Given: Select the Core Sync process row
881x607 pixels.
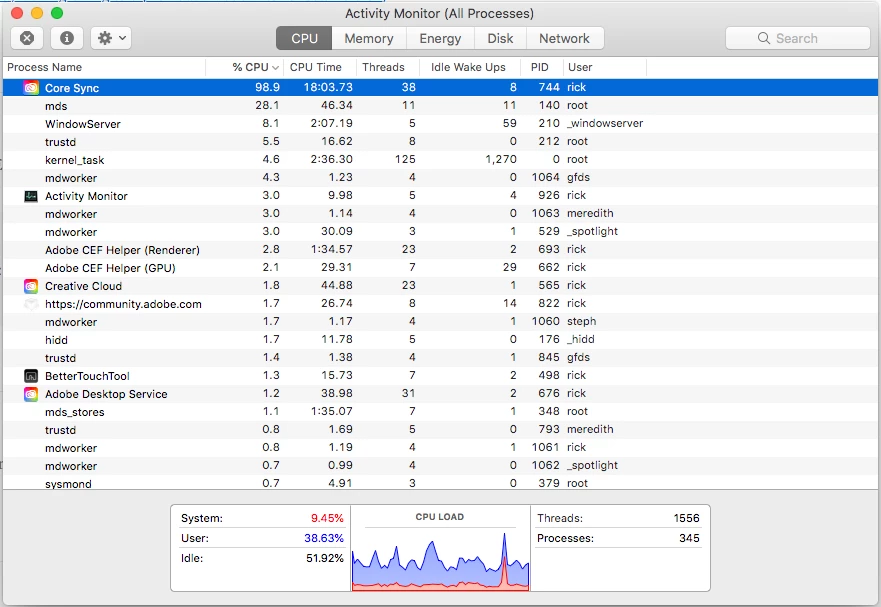Looking at the screenshot, I should pos(440,87).
